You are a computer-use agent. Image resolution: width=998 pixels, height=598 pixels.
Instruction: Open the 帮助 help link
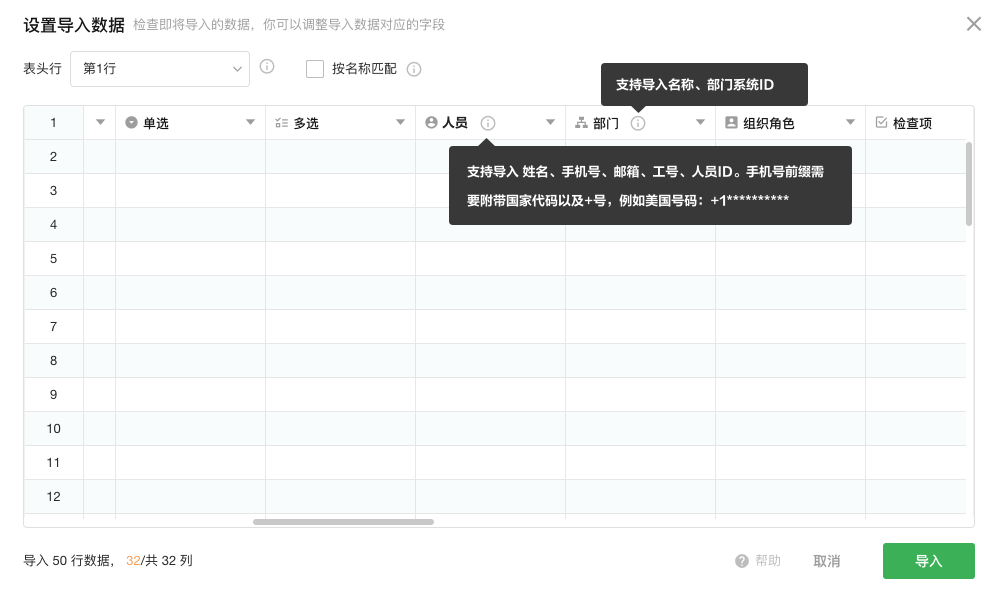pyautogui.click(x=758, y=561)
